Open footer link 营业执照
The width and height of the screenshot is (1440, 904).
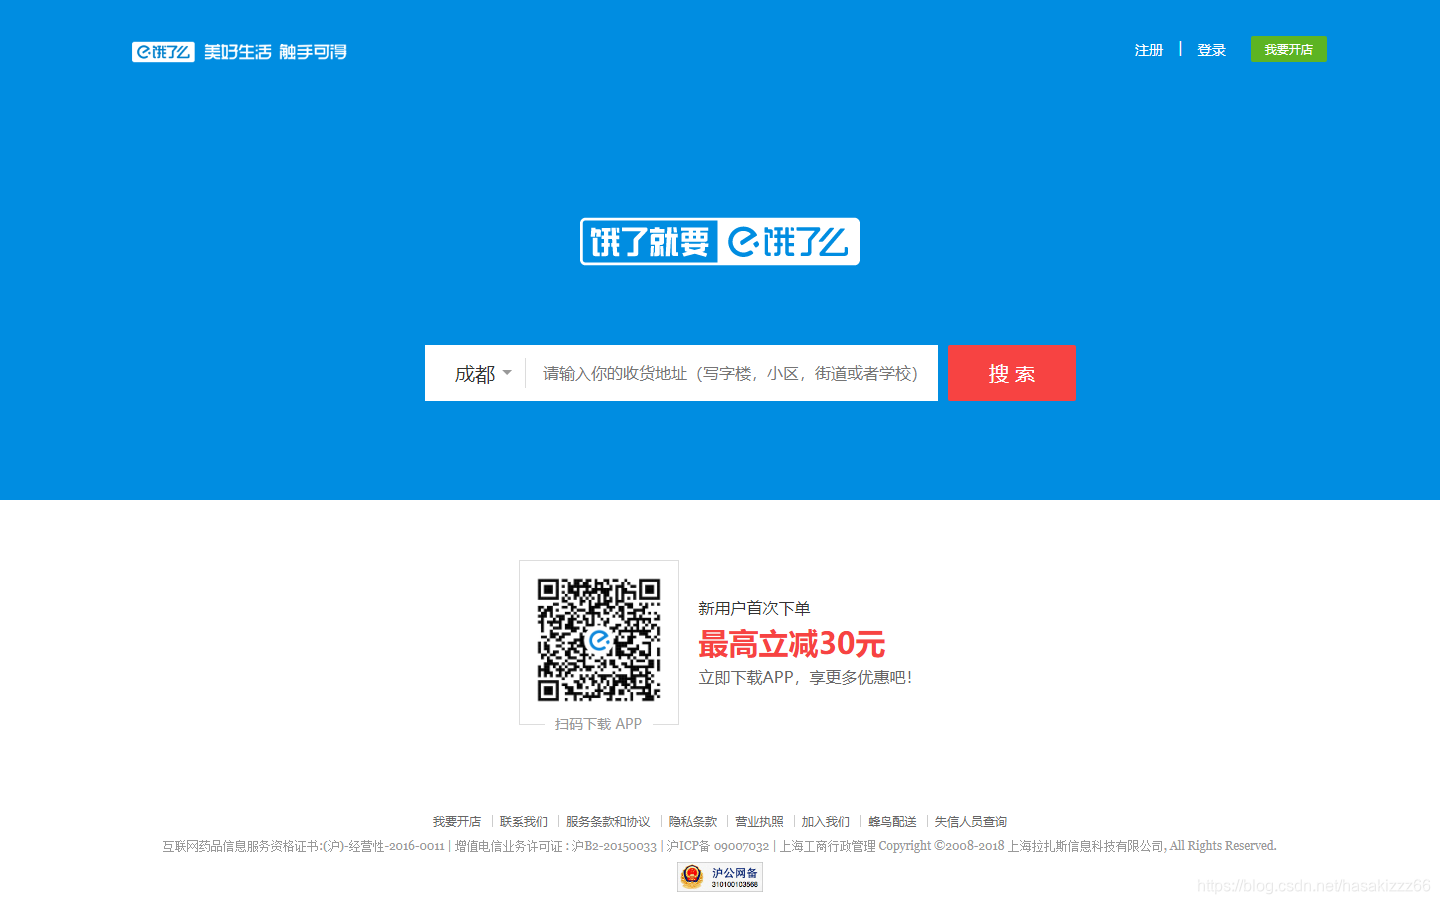(x=760, y=822)
